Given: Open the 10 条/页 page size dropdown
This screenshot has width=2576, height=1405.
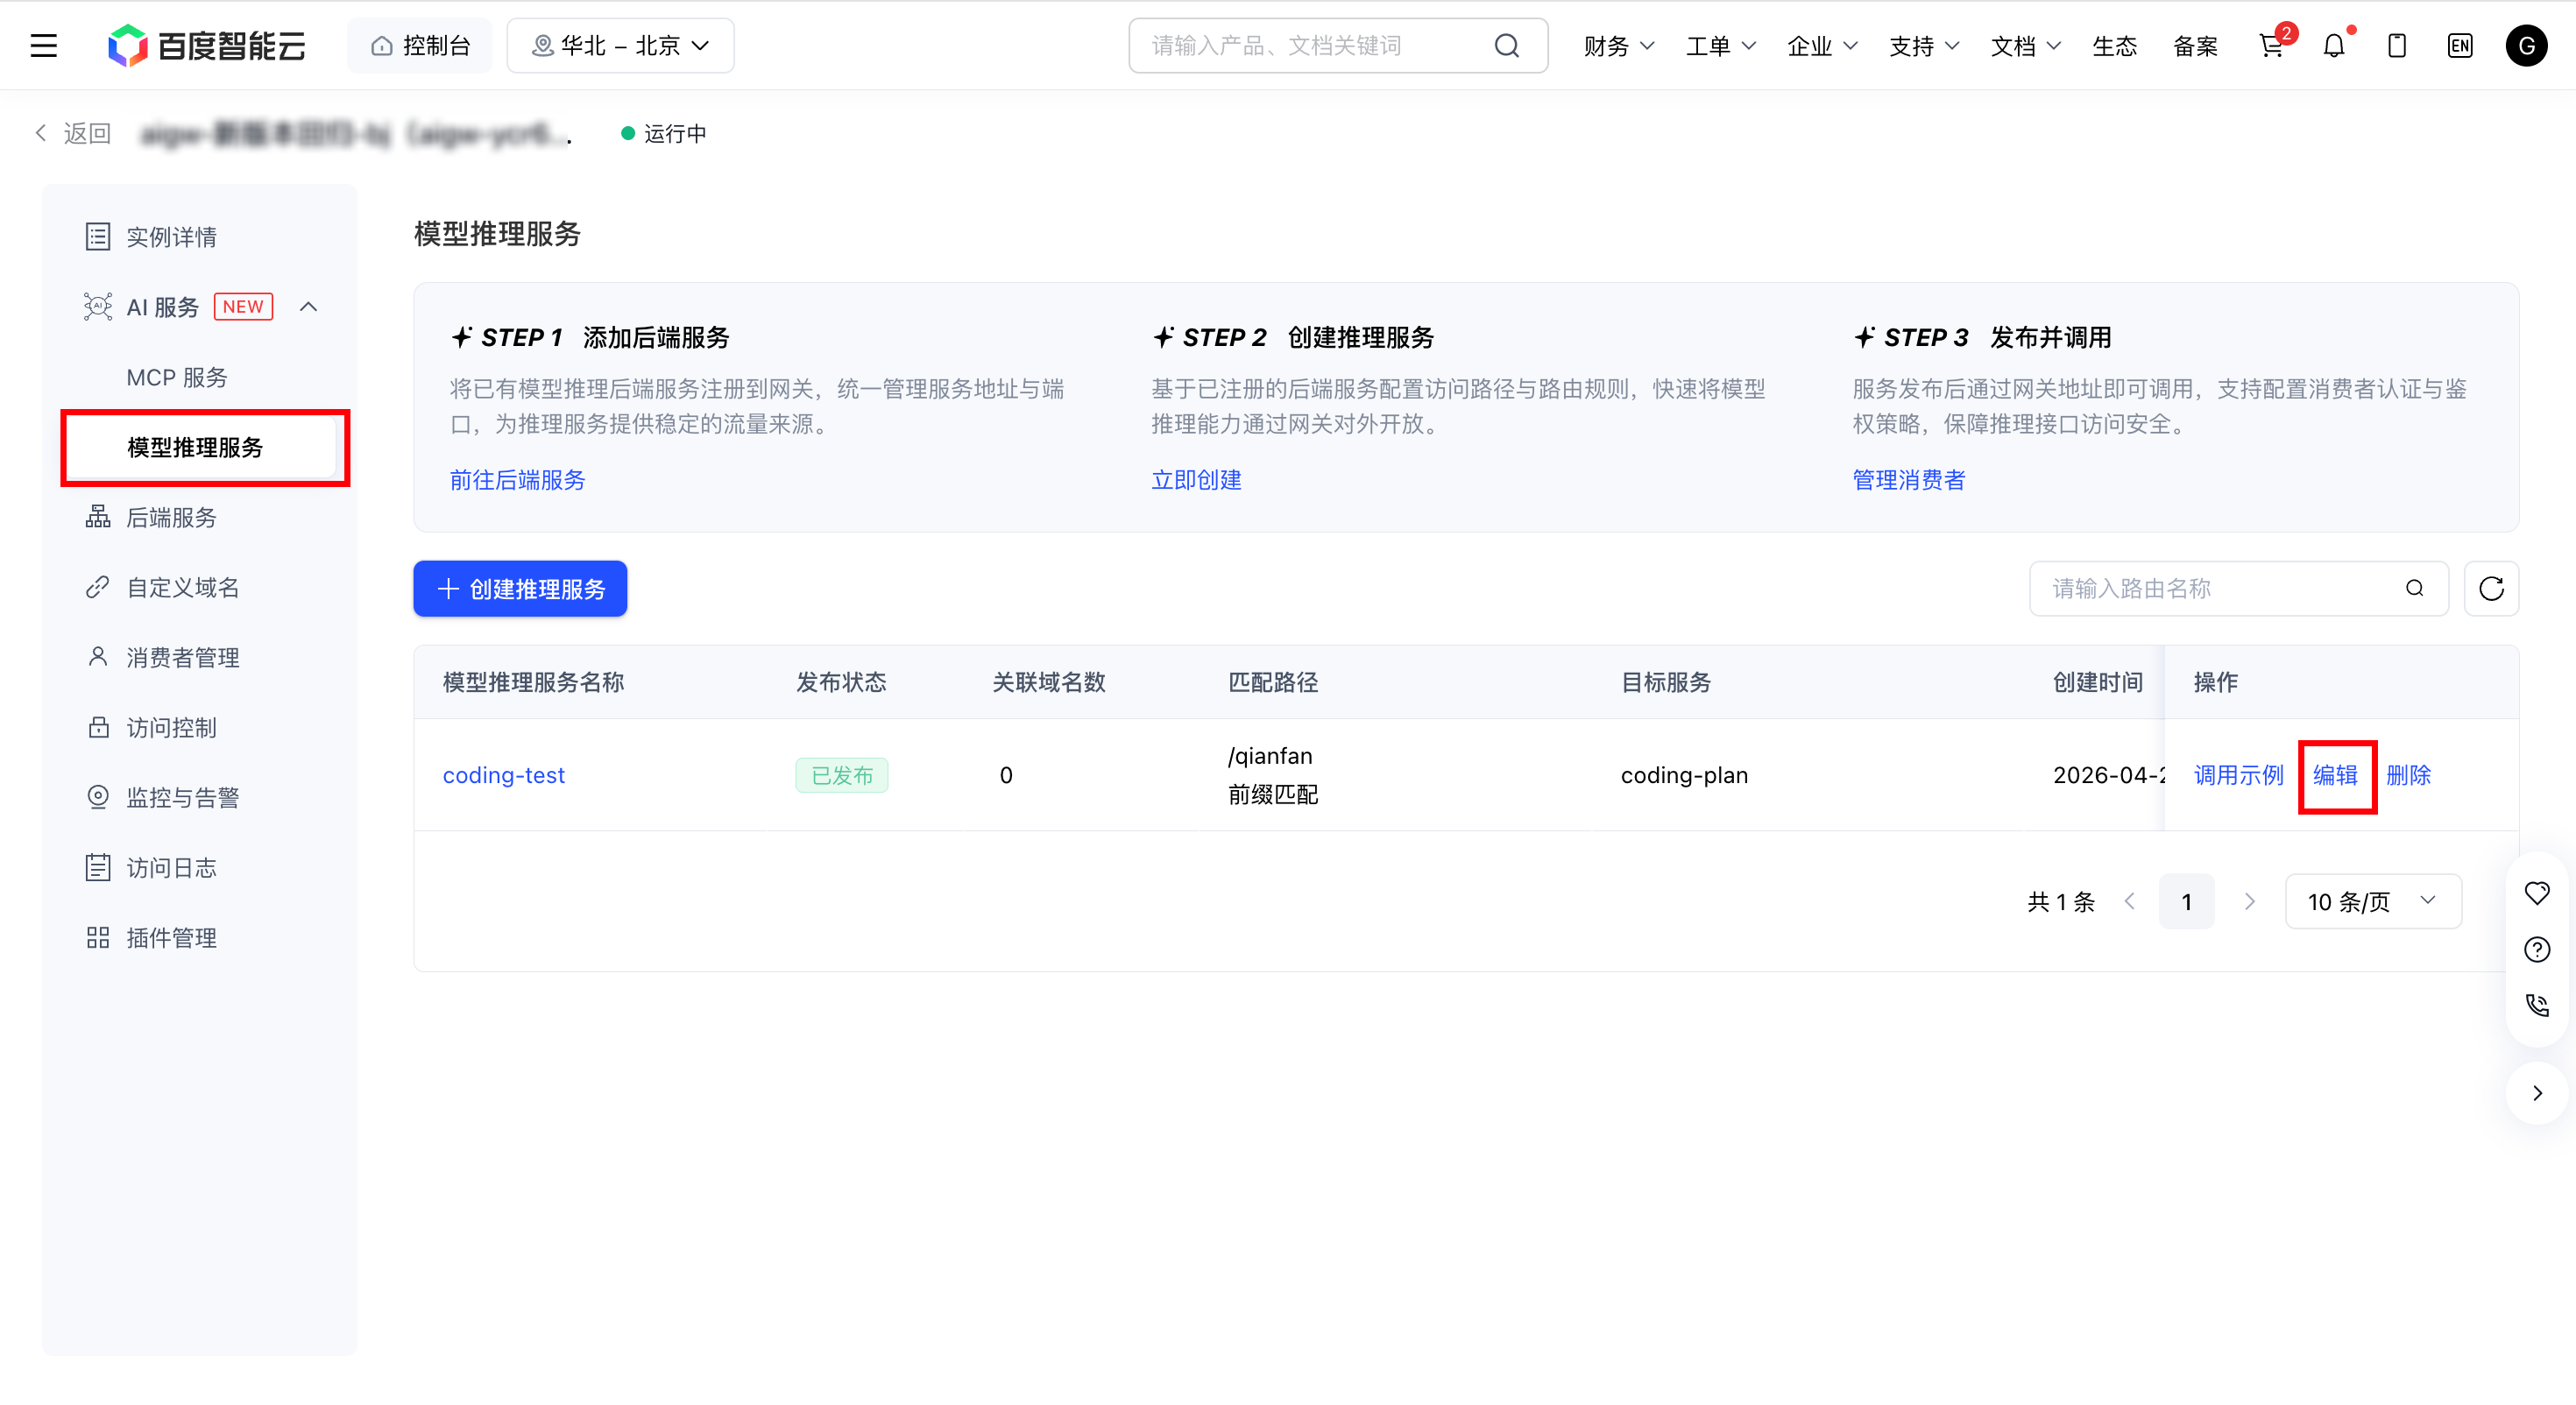Looking at the screenshot, I should pyautogui.click(x=2373, y=902).
